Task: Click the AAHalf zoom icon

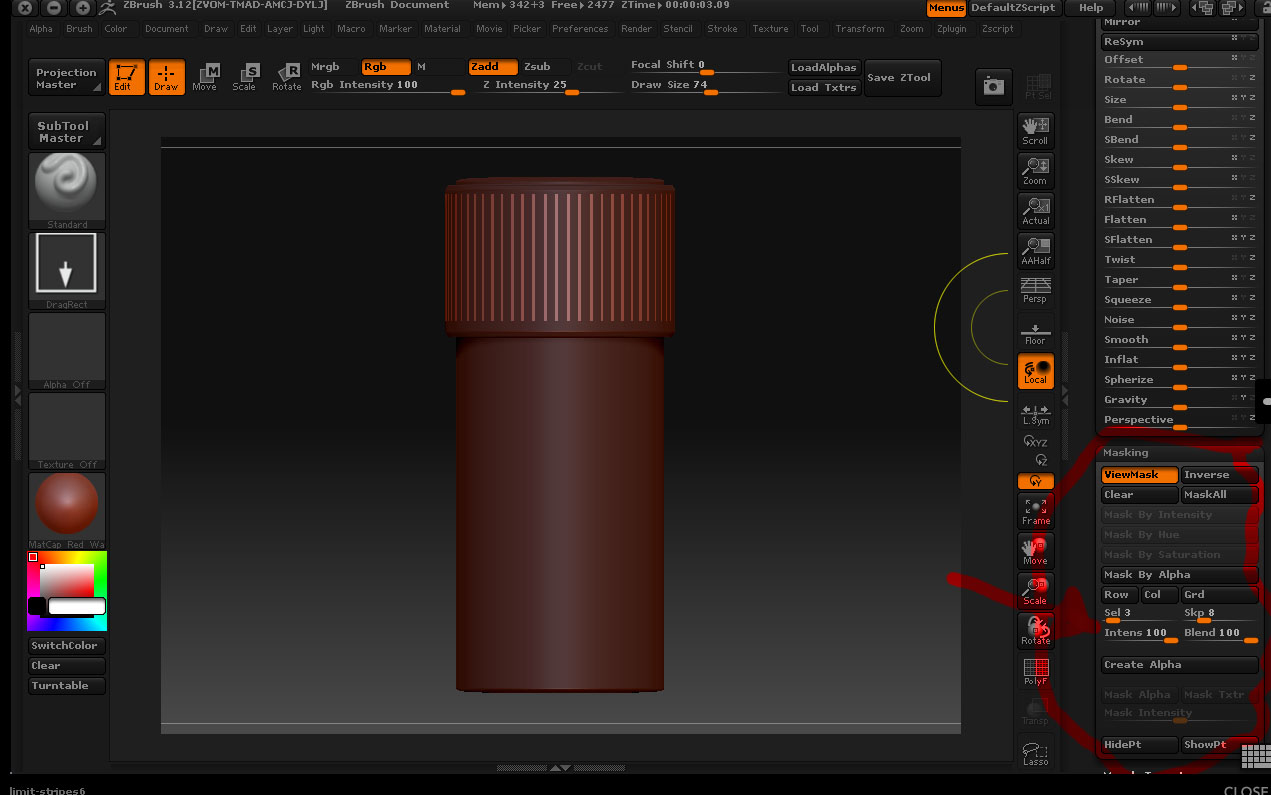Action: pos(1035,249)
